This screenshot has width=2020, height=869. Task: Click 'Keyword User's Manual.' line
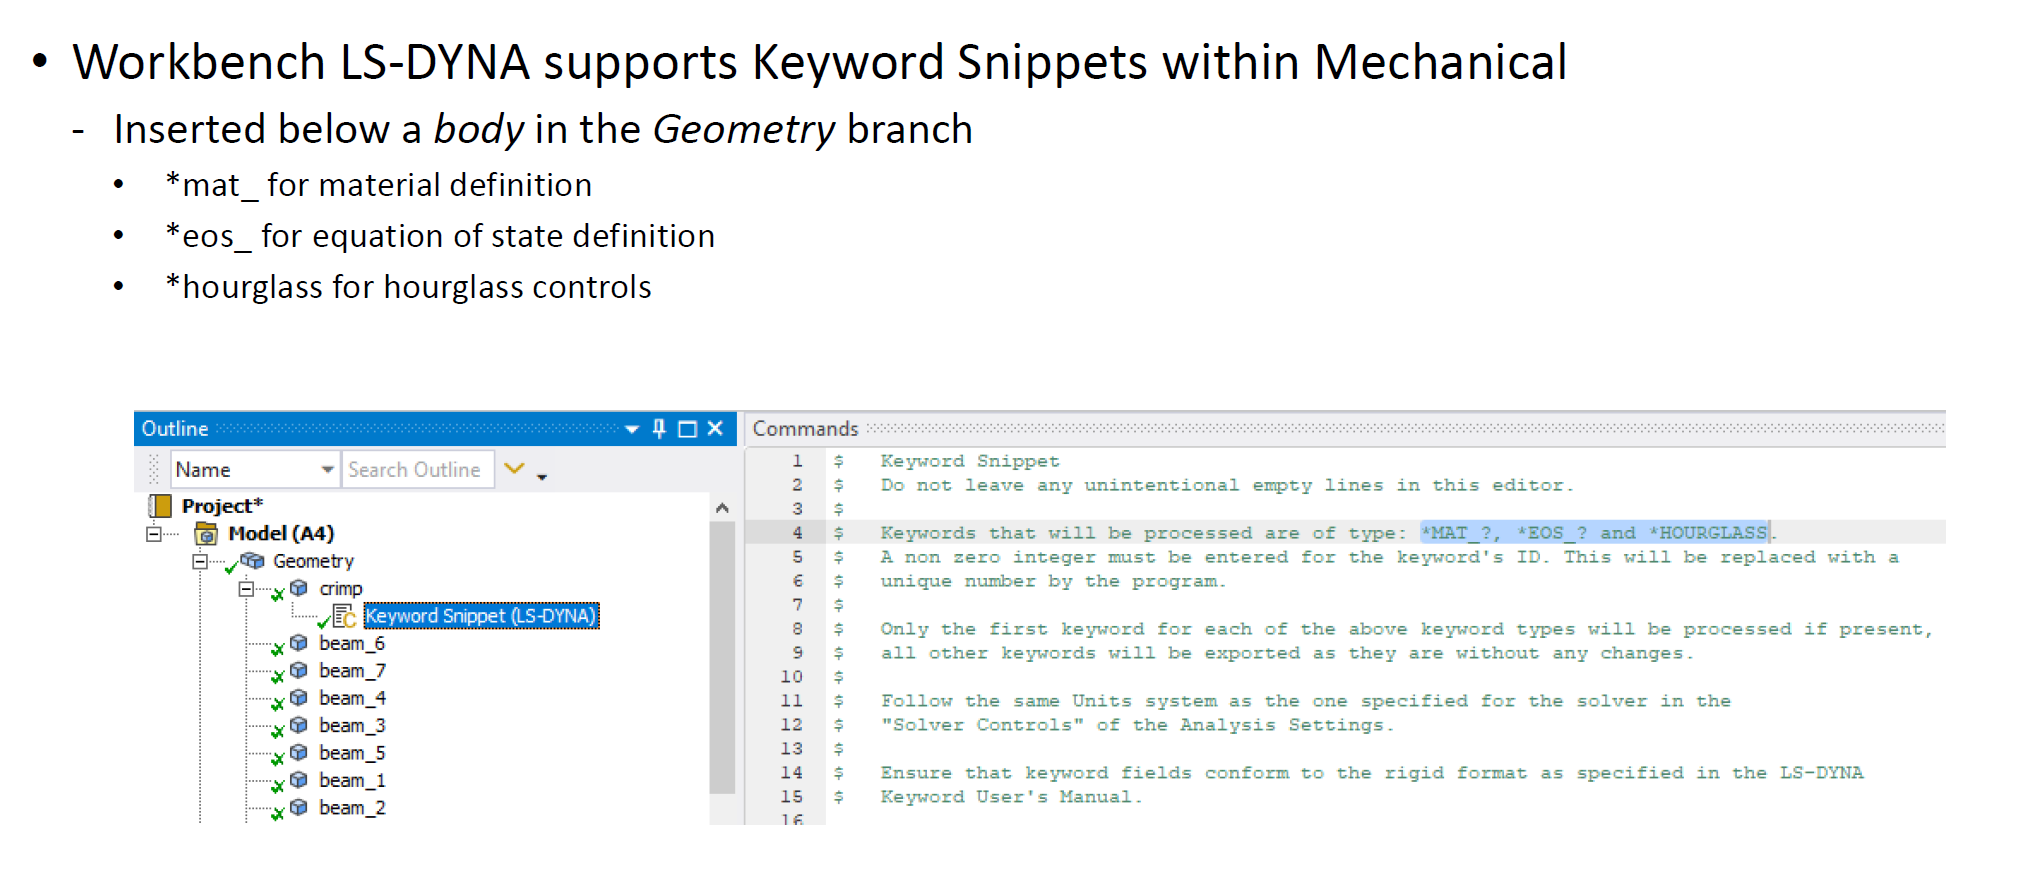[1011, 797]
